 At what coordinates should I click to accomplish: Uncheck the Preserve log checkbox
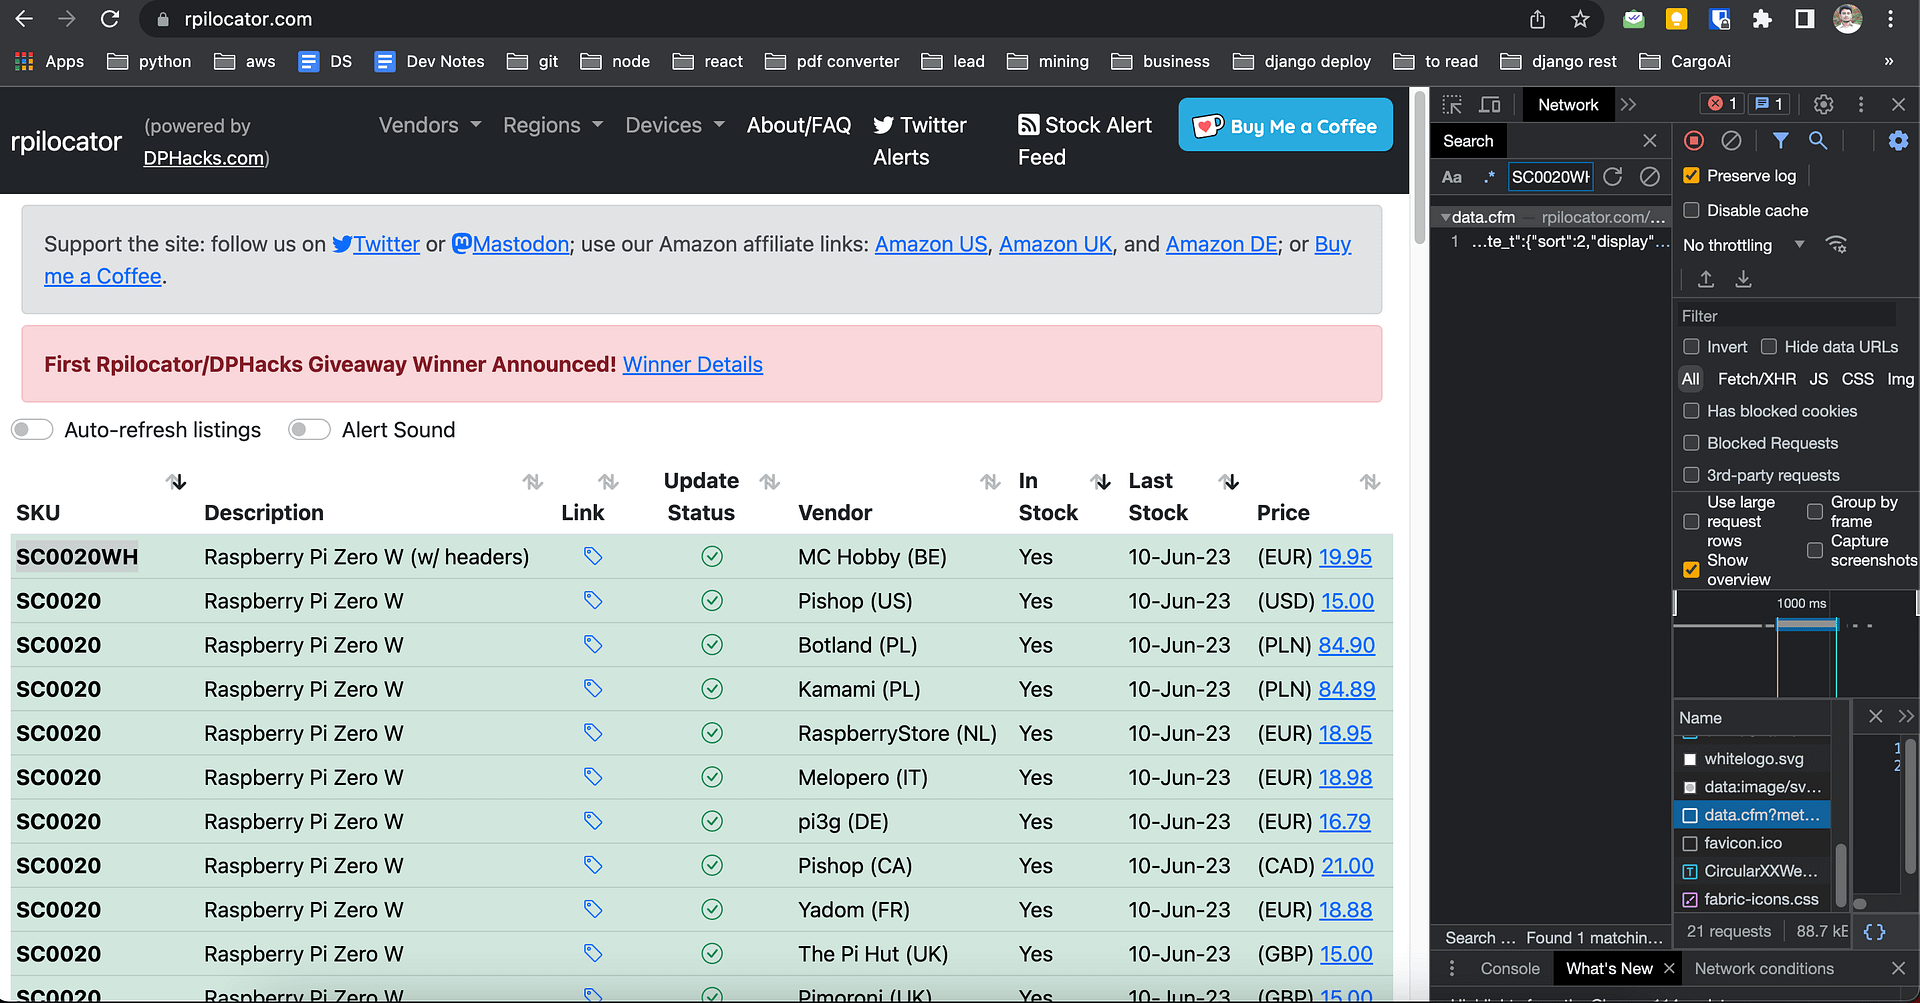tap(1692, 176)
